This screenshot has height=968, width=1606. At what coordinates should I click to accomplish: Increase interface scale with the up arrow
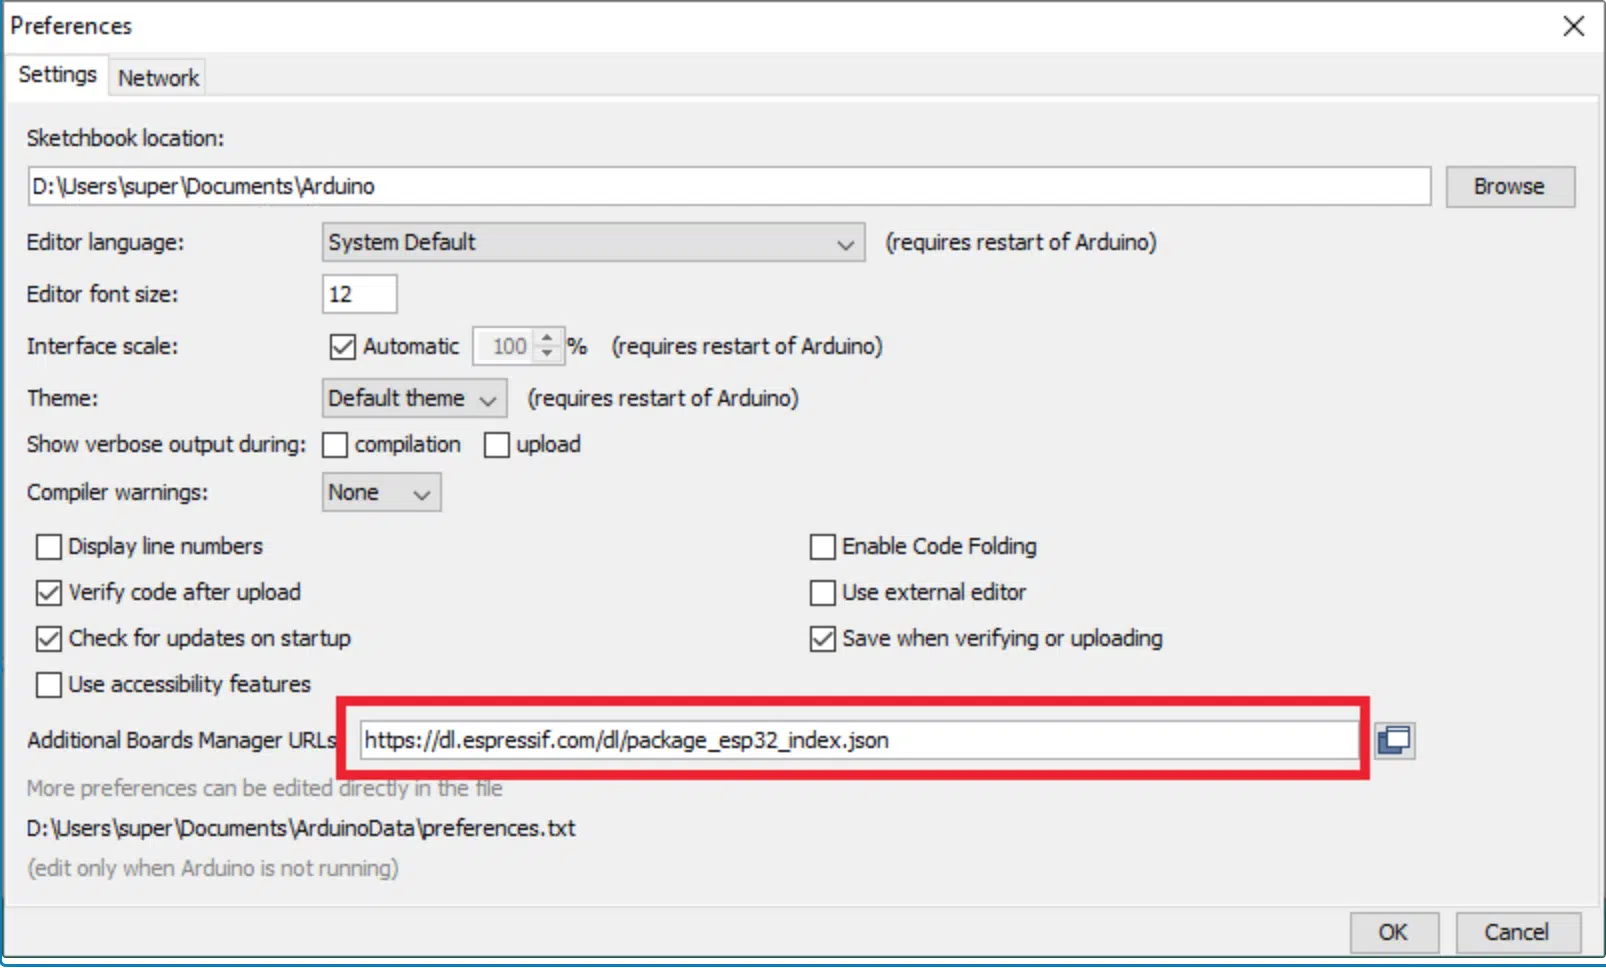(547, 338)
